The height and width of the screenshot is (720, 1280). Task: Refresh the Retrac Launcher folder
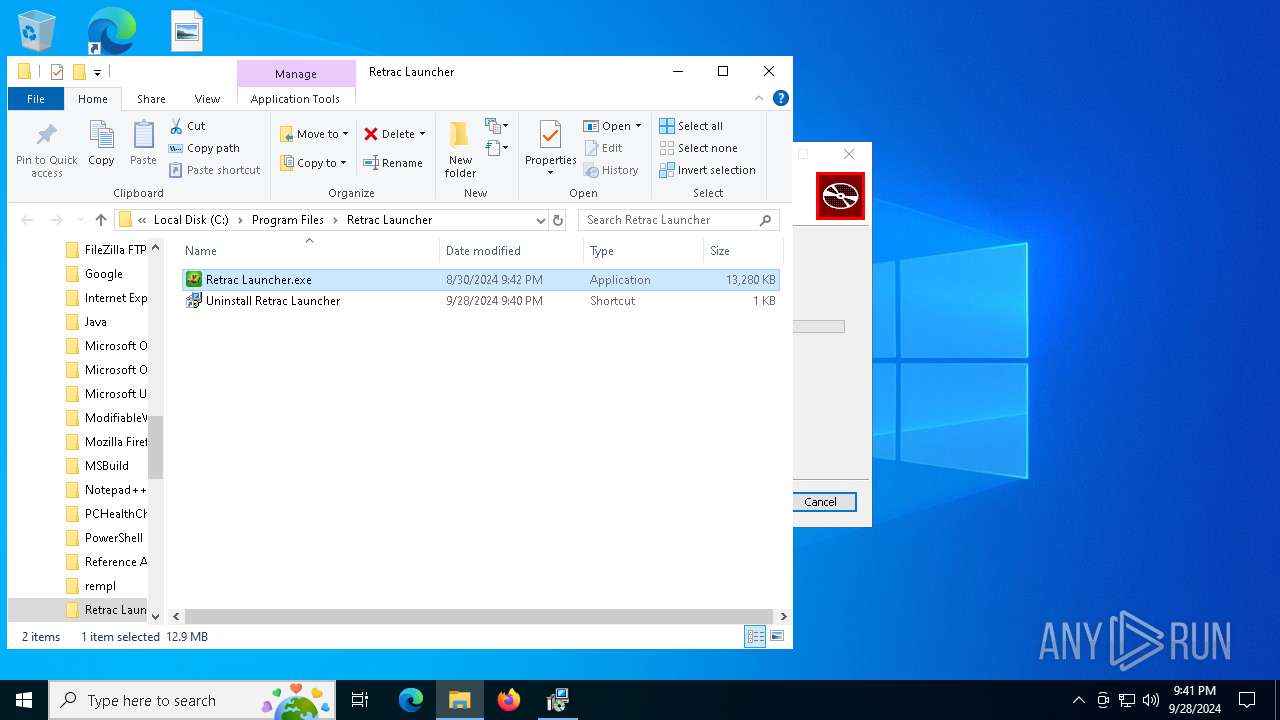[x=558, y=220]
